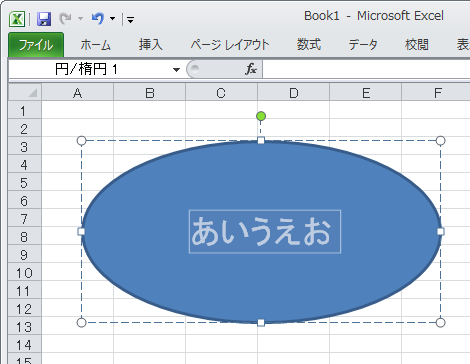Screen dimensions: 470x364
Task: Click the left middle sizing handle
Action: 81,231
